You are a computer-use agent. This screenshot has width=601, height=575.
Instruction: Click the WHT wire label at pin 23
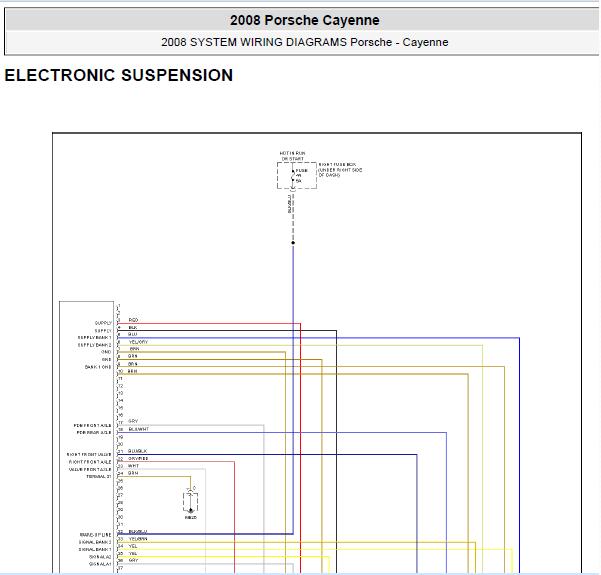133,465
